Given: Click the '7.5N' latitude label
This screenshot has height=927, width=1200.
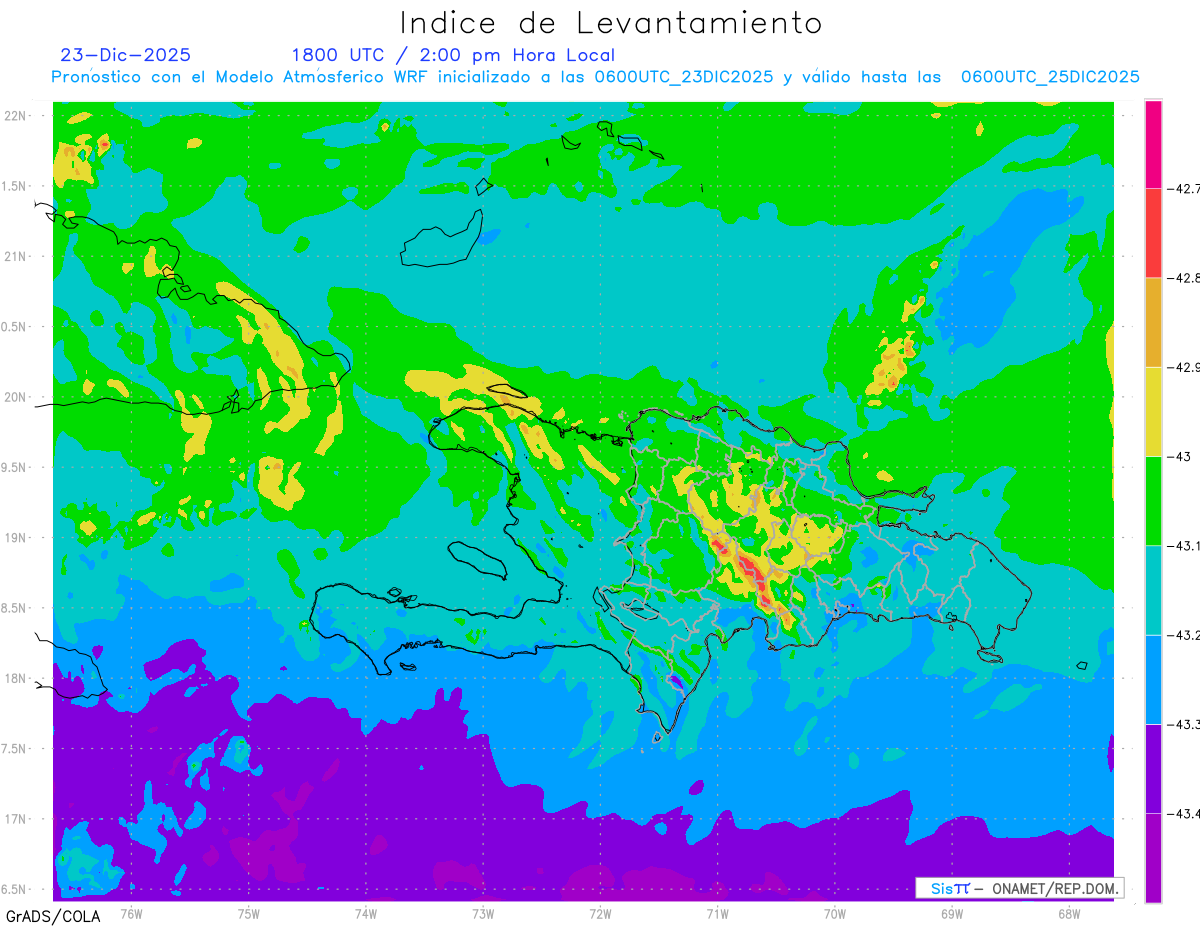Looking at the screenshot, I should [15, 749].
